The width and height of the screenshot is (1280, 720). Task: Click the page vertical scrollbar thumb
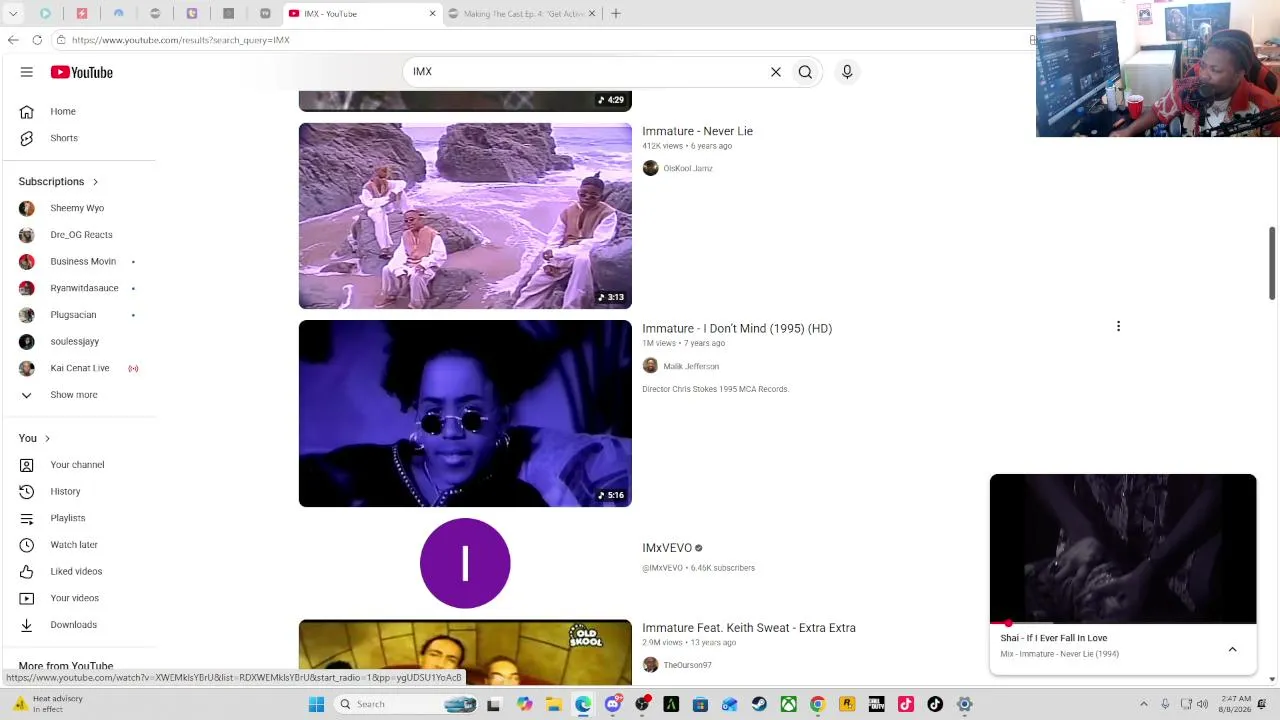(x=1272, y=263)
